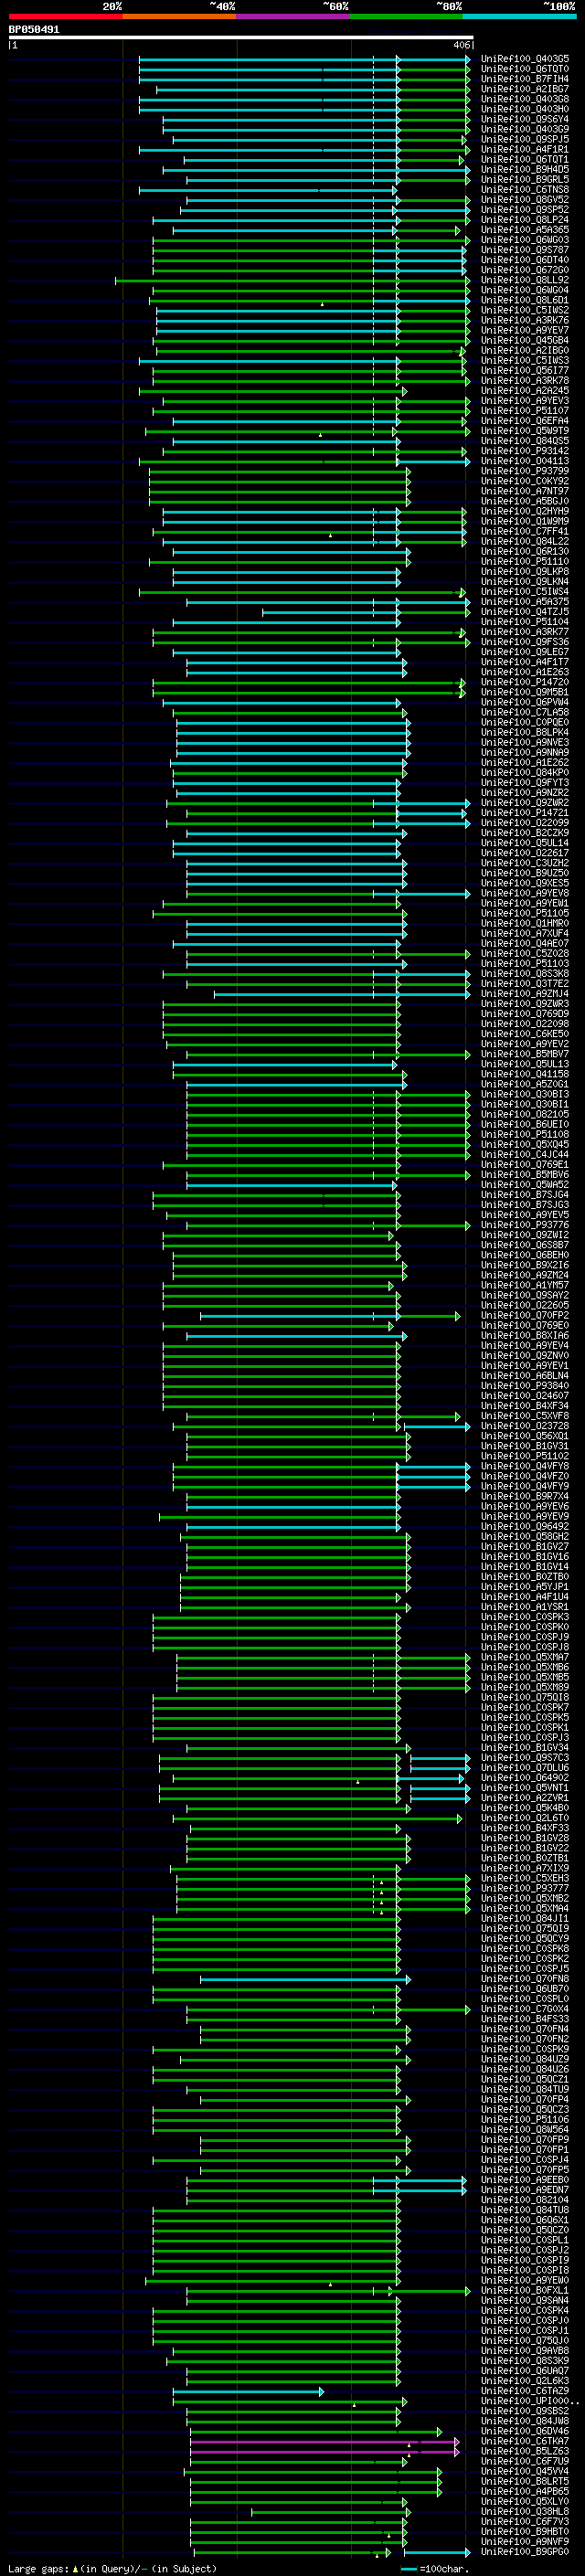Follow the UniRef100_Q6R130 label
This screenshot has width=585, height=2576.
[x=525, y=551]
